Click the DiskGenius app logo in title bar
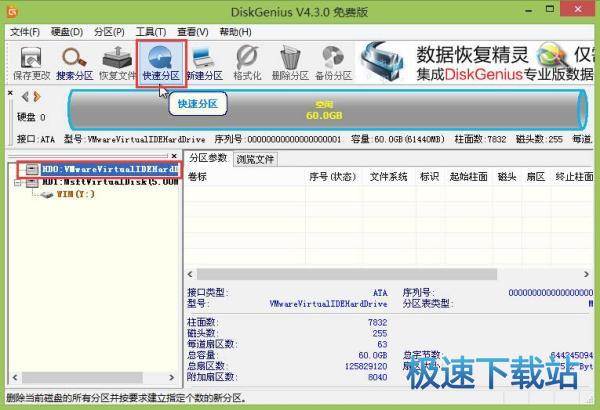The width and height of the screenshot is (600, 410). [12, 11]
